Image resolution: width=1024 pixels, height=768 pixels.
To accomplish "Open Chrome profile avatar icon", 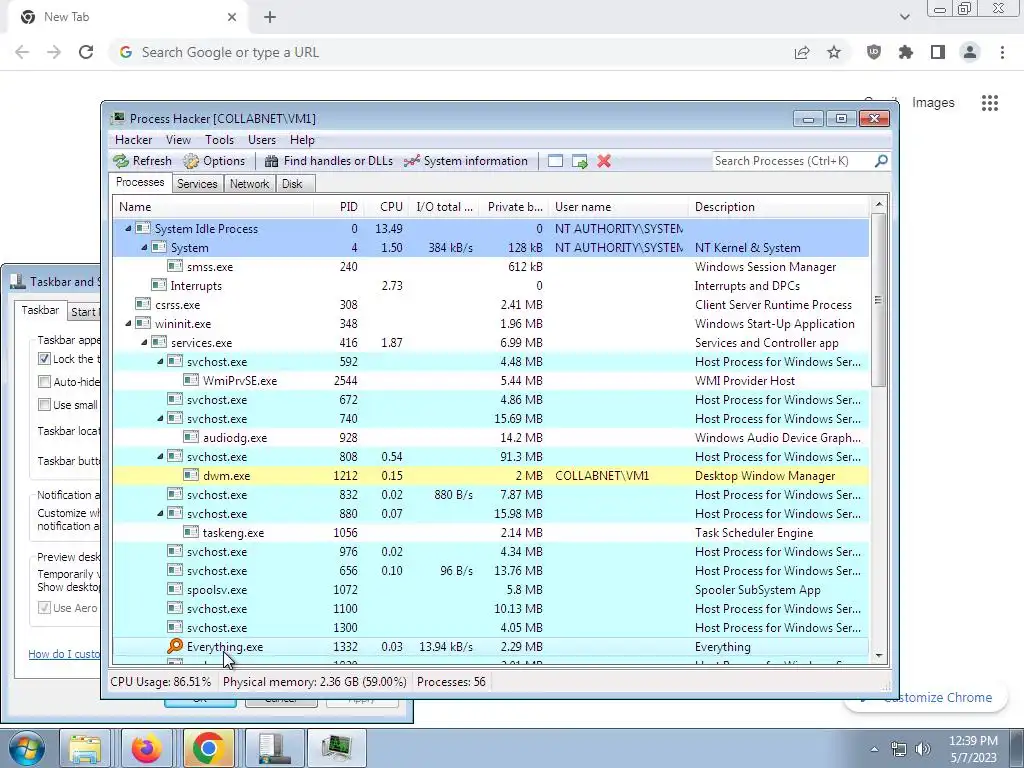I will pos(970,52).
